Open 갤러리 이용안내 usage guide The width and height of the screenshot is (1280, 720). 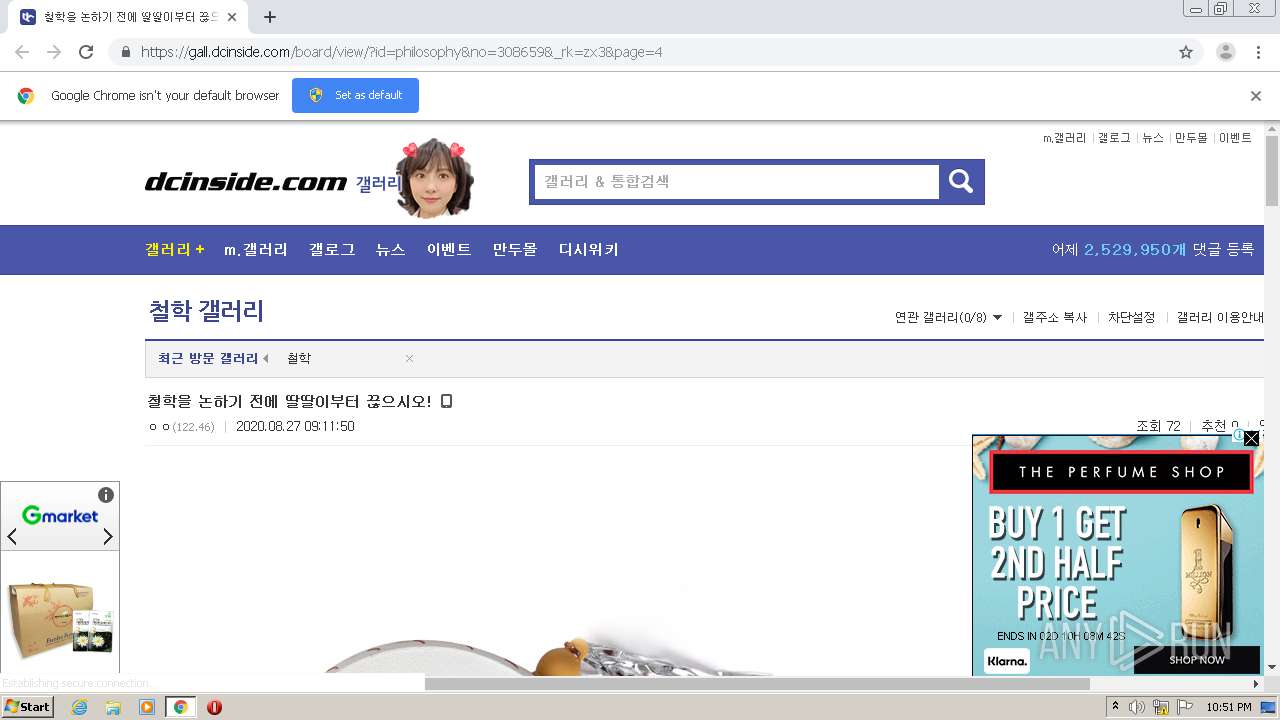coord(1220,317)
